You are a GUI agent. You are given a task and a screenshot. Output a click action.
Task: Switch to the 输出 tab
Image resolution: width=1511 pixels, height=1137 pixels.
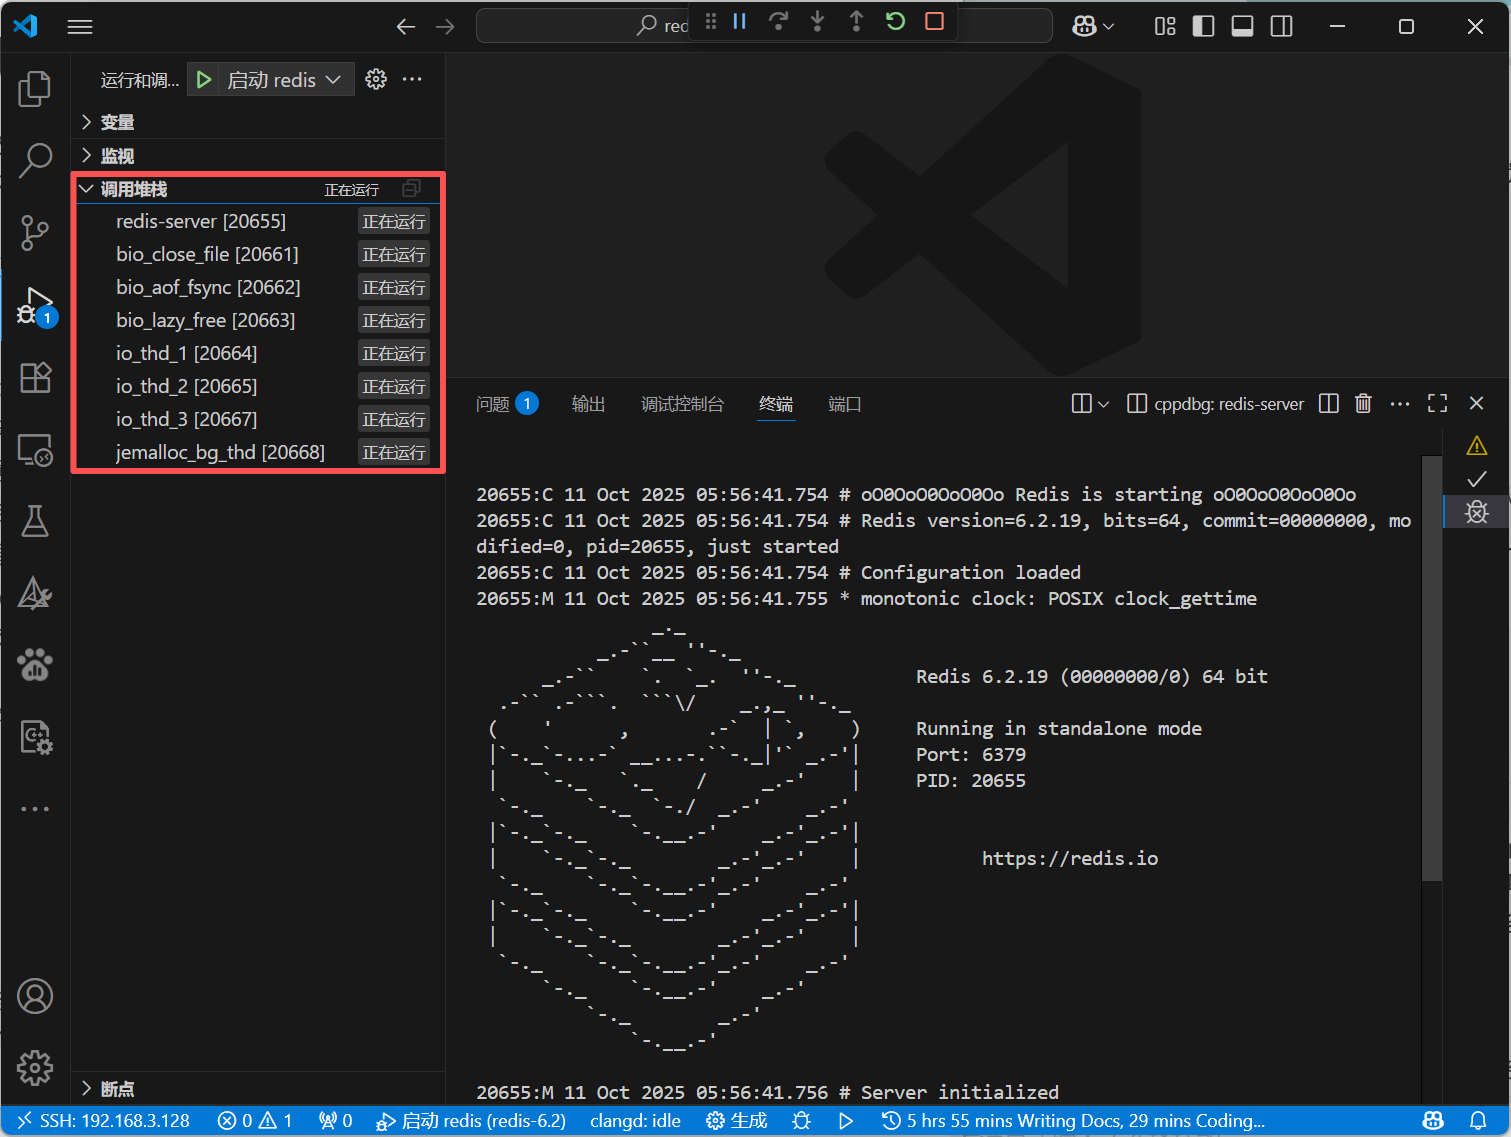(x=588, y=404)
